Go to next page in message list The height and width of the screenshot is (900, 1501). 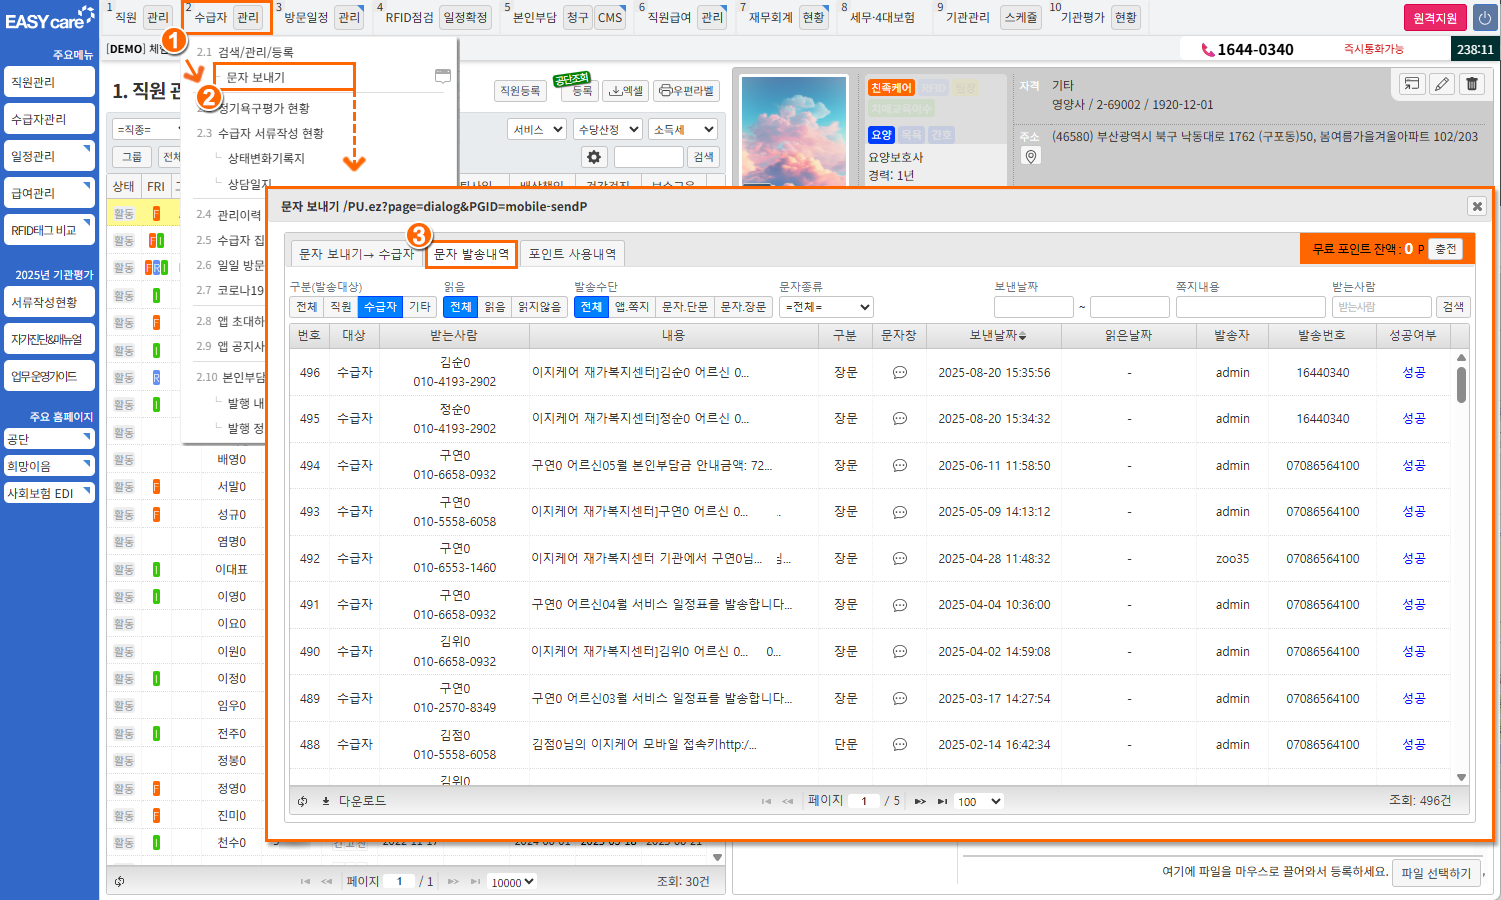click(x=919, y=801)
